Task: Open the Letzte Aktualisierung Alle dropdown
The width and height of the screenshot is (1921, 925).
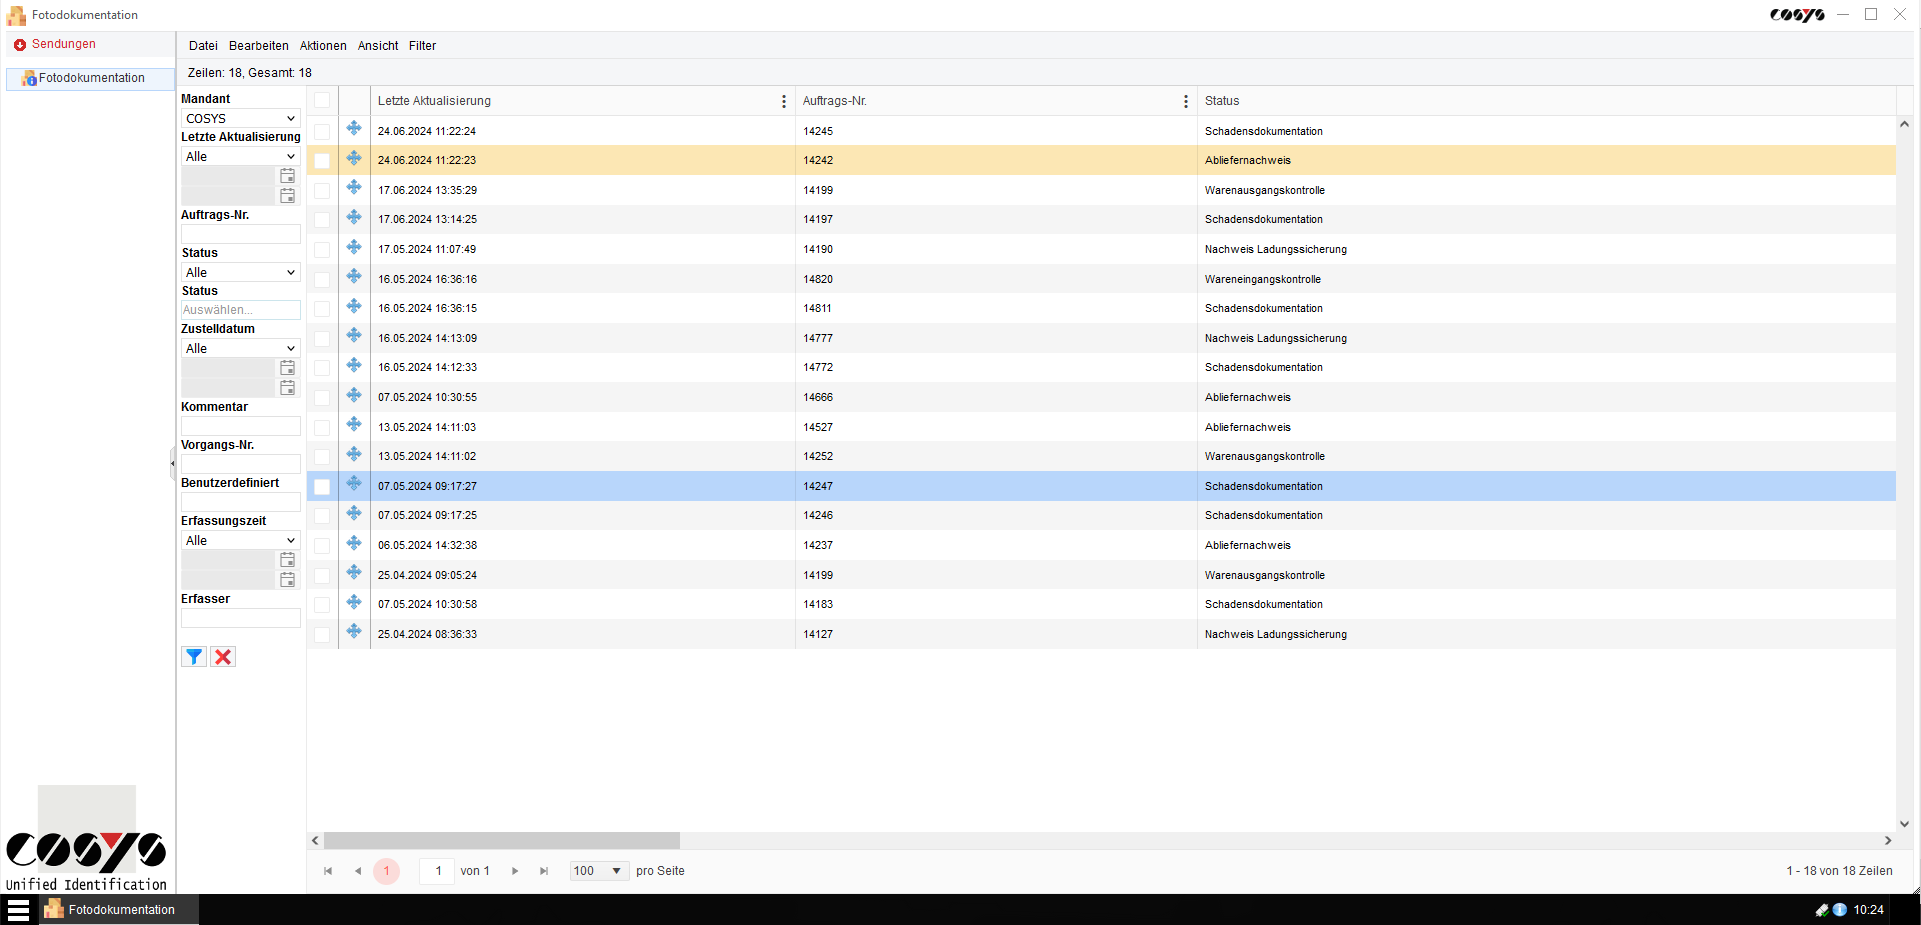Action: (x=240, y=156)
